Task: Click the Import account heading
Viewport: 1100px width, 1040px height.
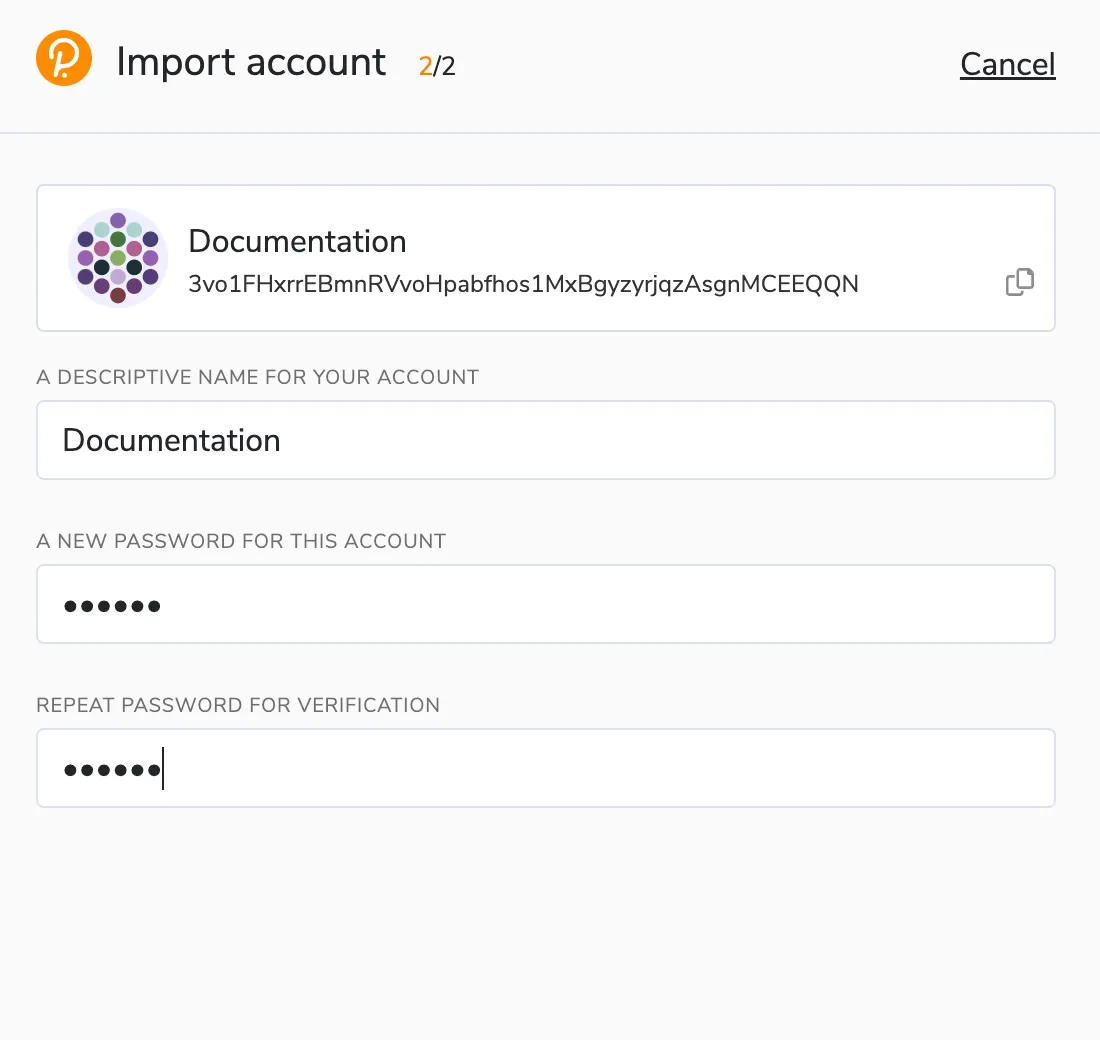Action: tap(250, 62)
